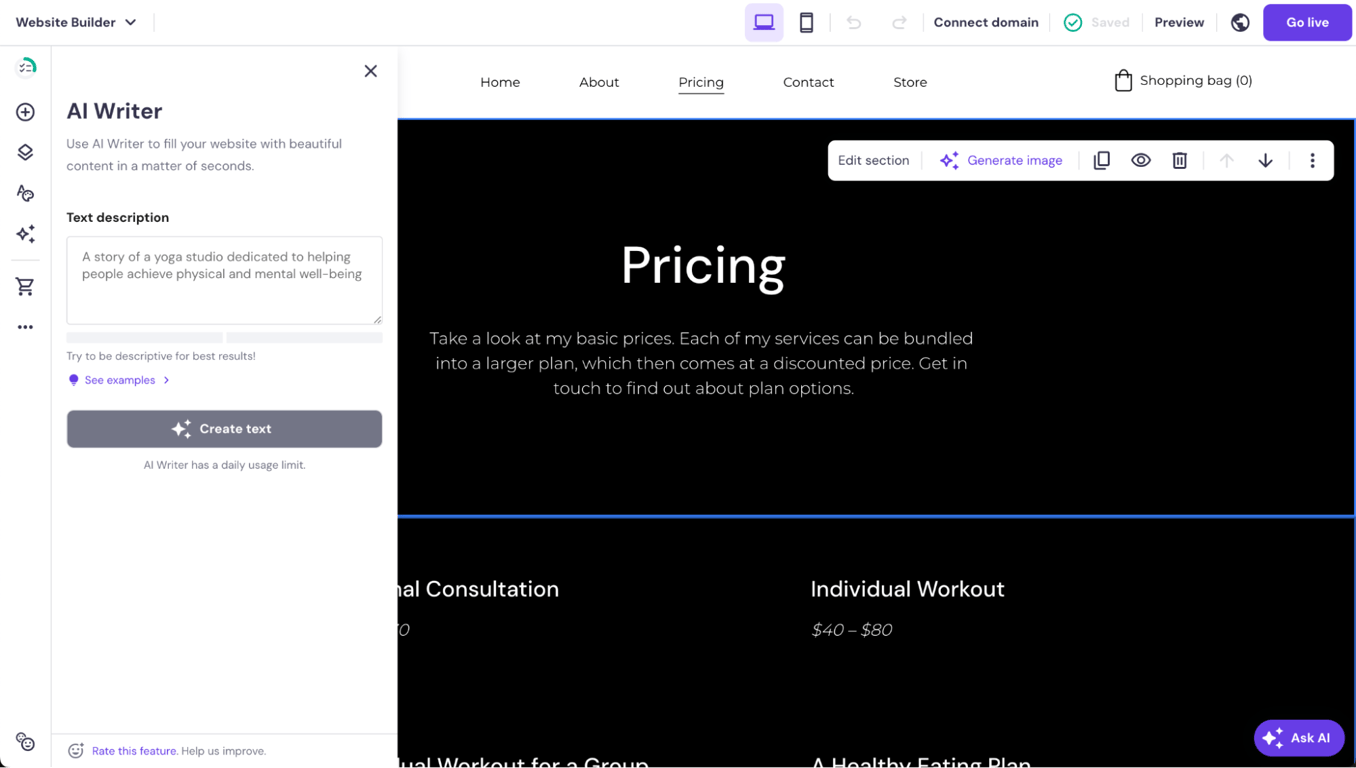Select the Add elements tool in sidebar
The height and width of the screenshot is (768, 1356).
[24, 112]
